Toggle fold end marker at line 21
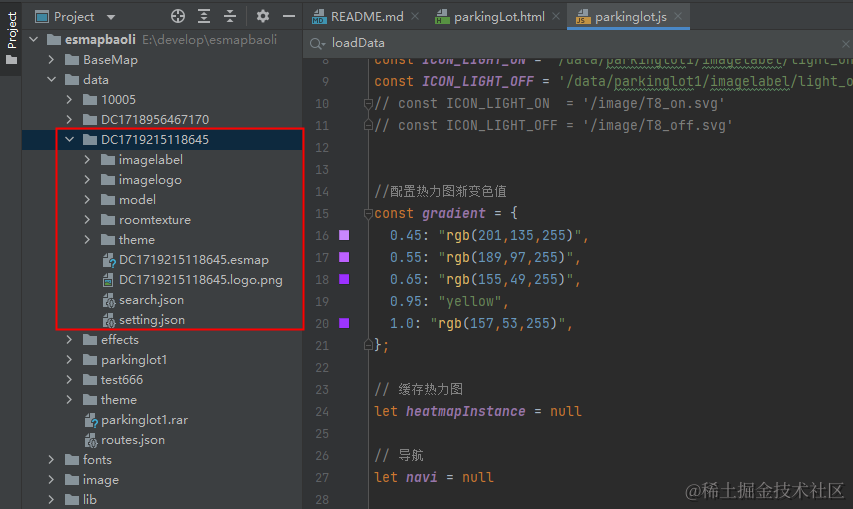The height and width of the screenshot is (509, 853). (x=368, y=345)
